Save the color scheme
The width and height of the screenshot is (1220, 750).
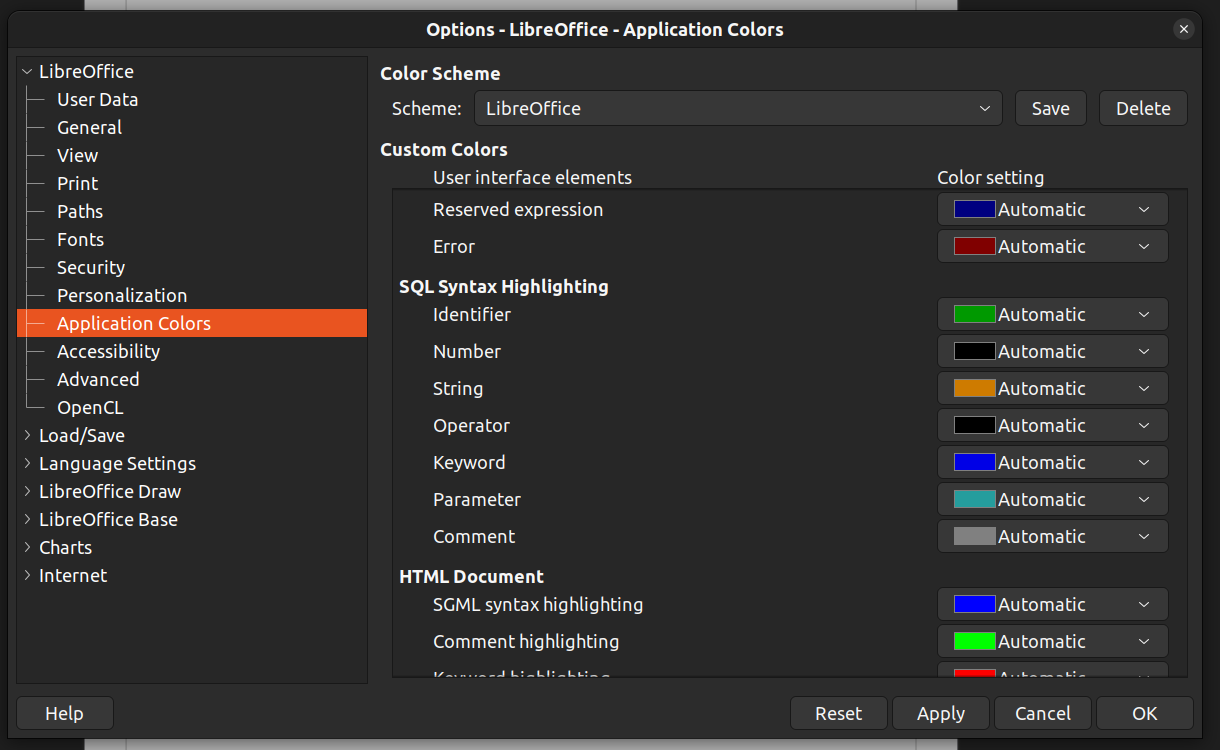click(x=1050, y=108)
